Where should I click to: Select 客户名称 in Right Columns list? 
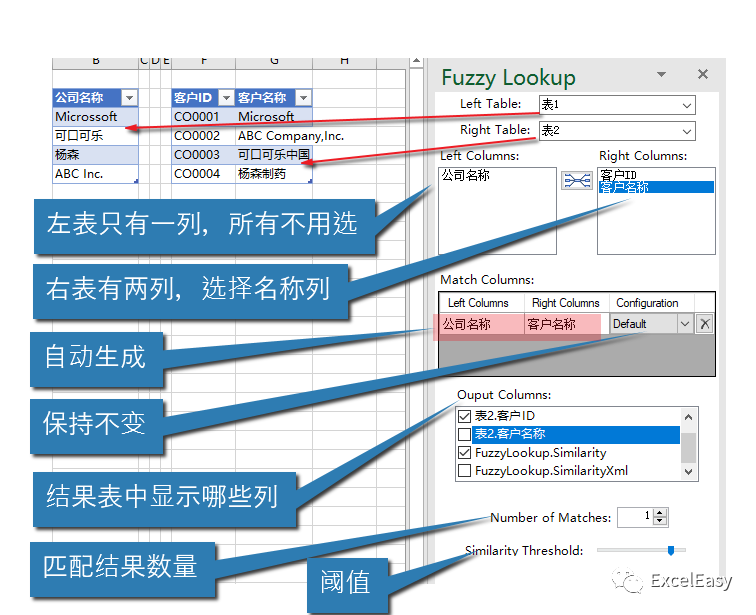656,187
